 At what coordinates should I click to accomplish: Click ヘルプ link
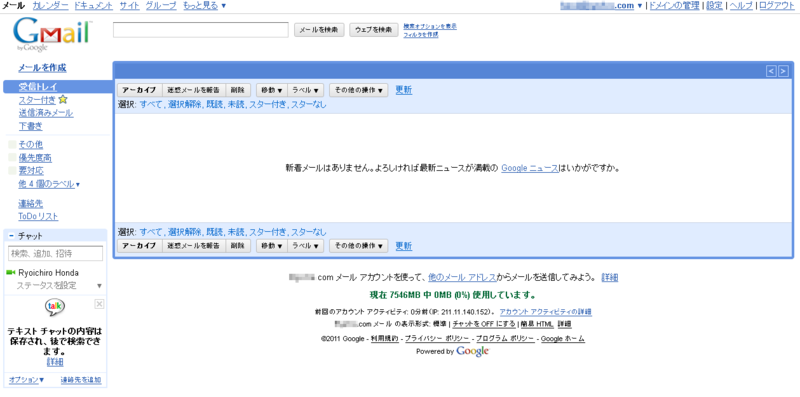coord(741,6)
